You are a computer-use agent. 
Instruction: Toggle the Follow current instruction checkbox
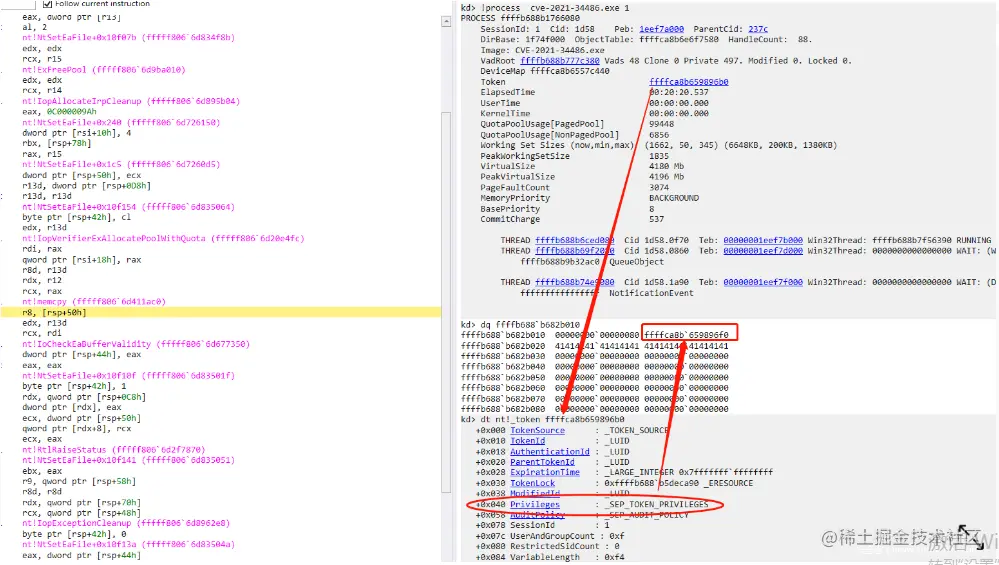pyautogui.click(x=47, y=3)
